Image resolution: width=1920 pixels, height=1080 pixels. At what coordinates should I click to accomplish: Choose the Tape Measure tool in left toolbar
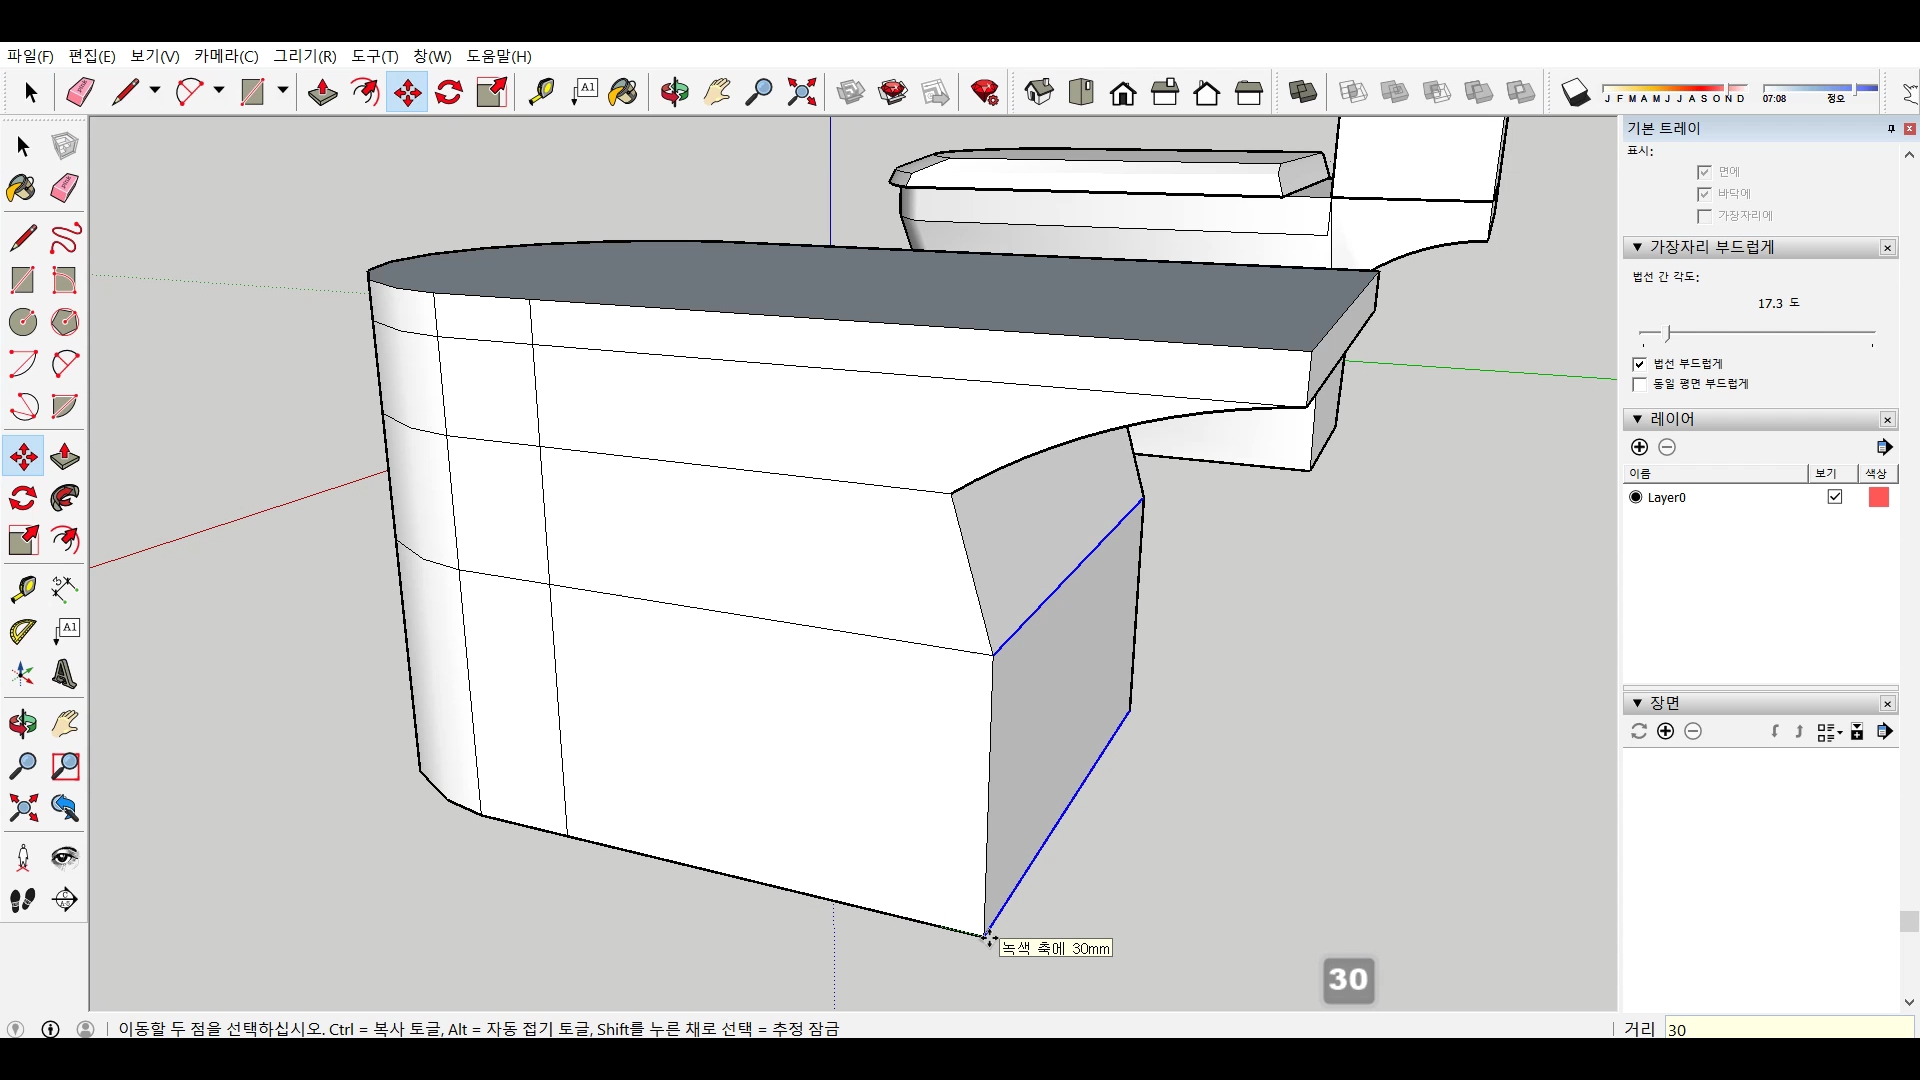pyautogui.click(x=23, y=589)
